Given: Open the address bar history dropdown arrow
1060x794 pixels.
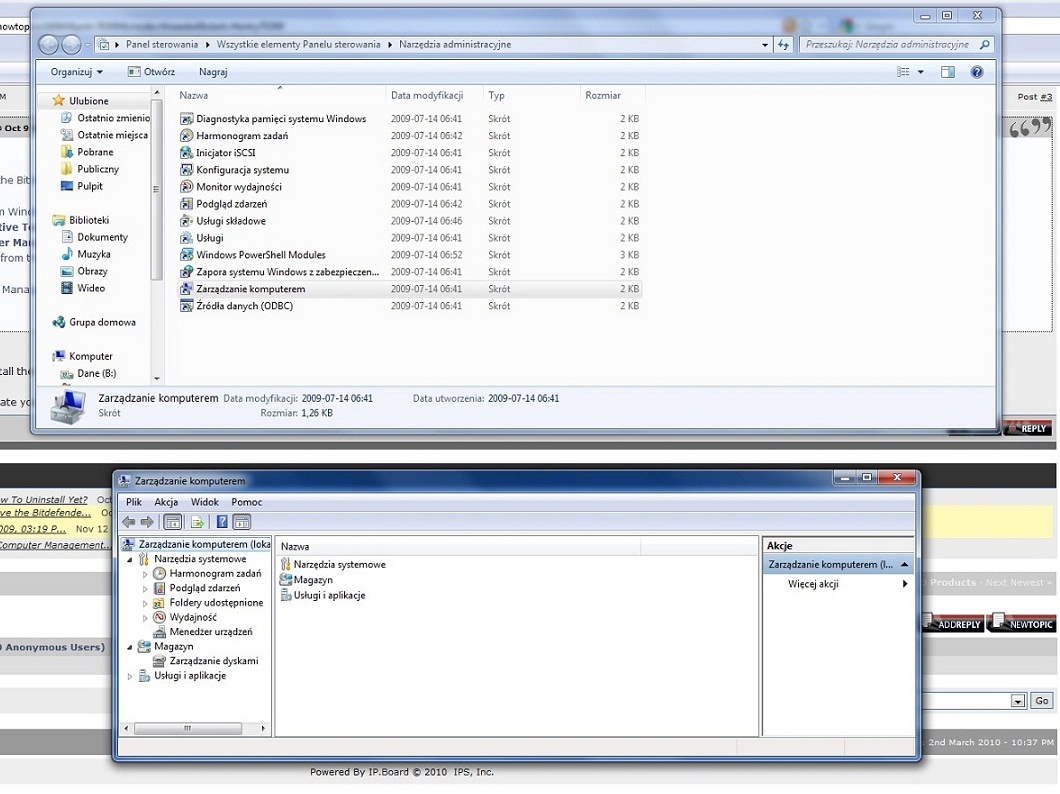Looking at the screenshot, I should click(765, 45).
